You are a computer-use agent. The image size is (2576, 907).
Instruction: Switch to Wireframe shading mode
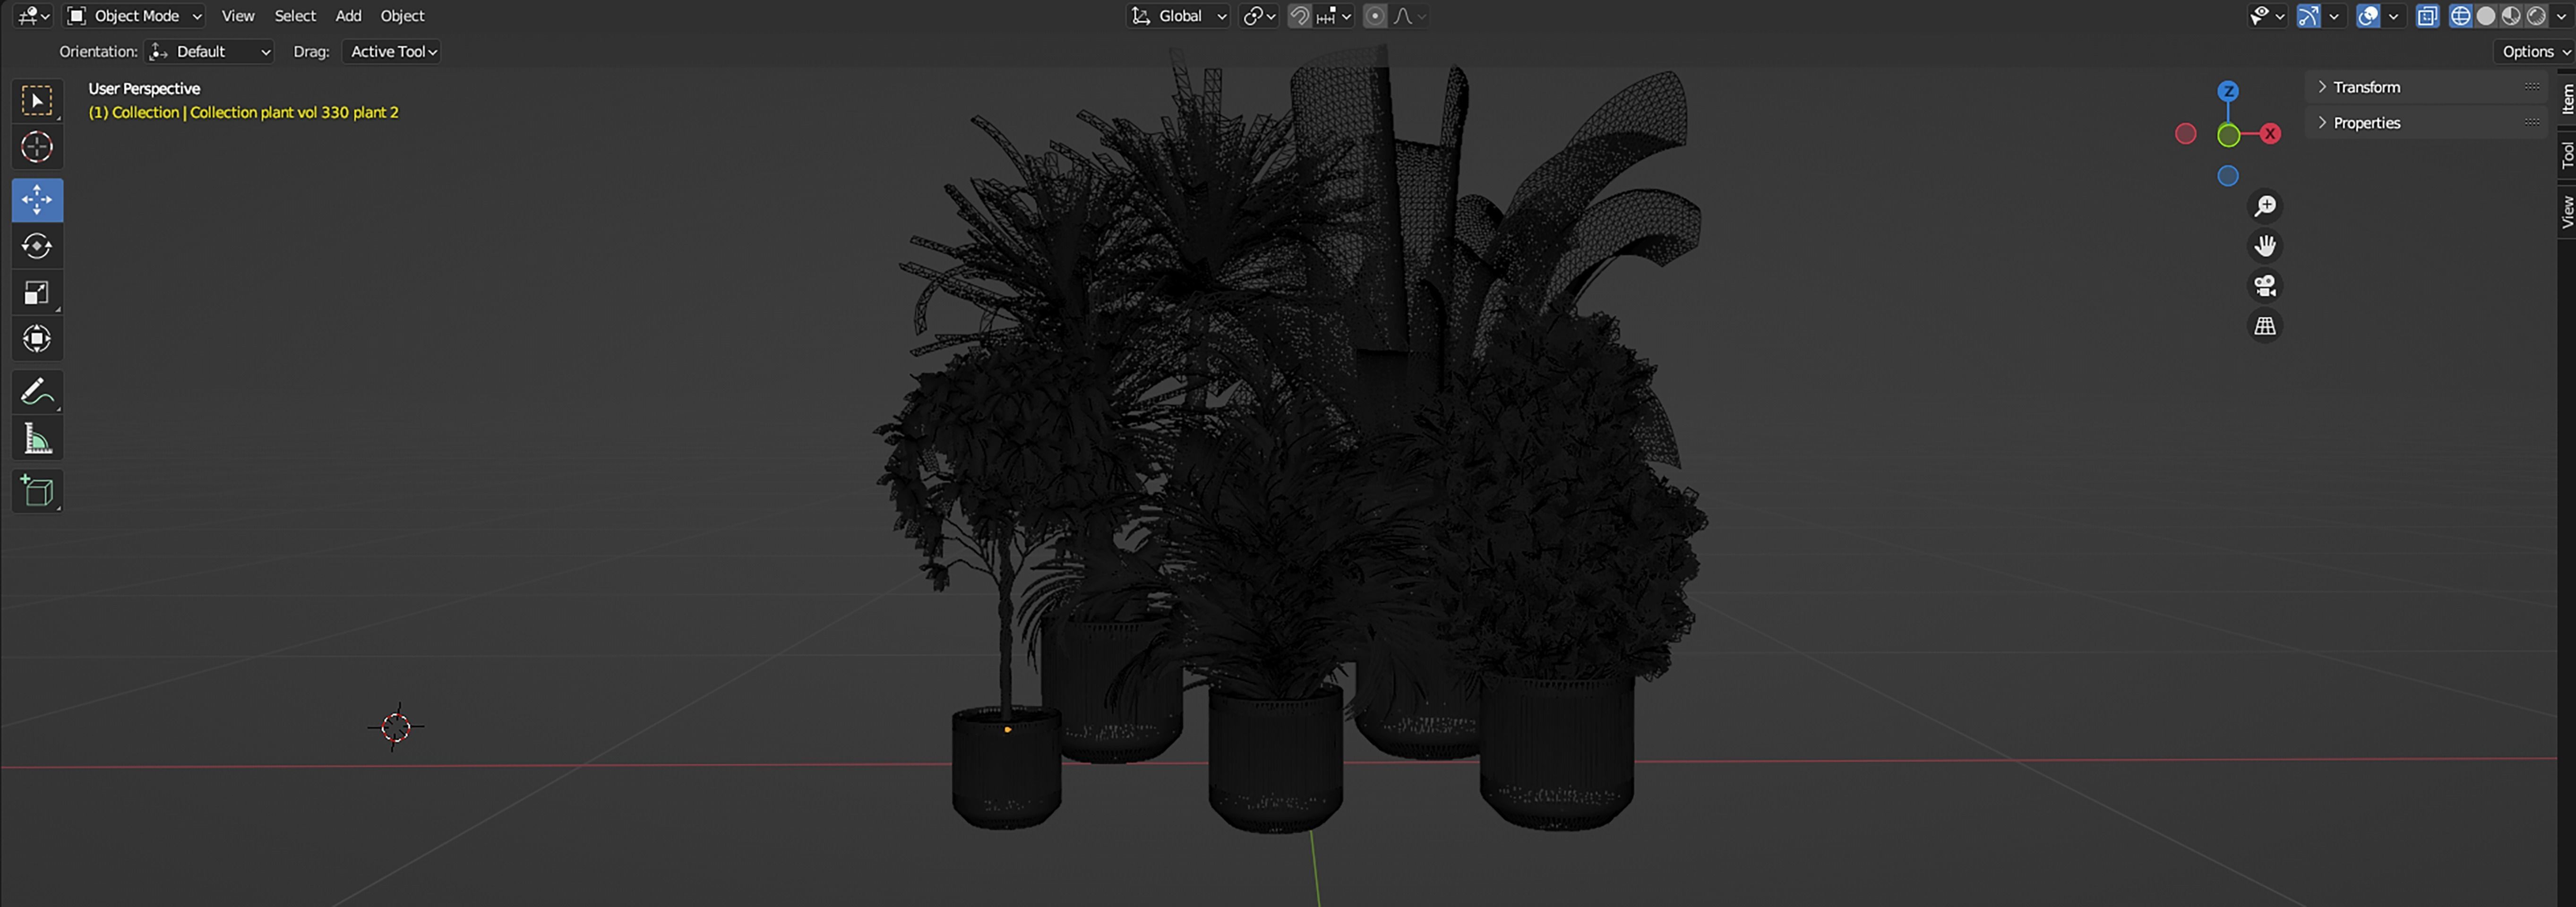click(x=2461, y=16)
